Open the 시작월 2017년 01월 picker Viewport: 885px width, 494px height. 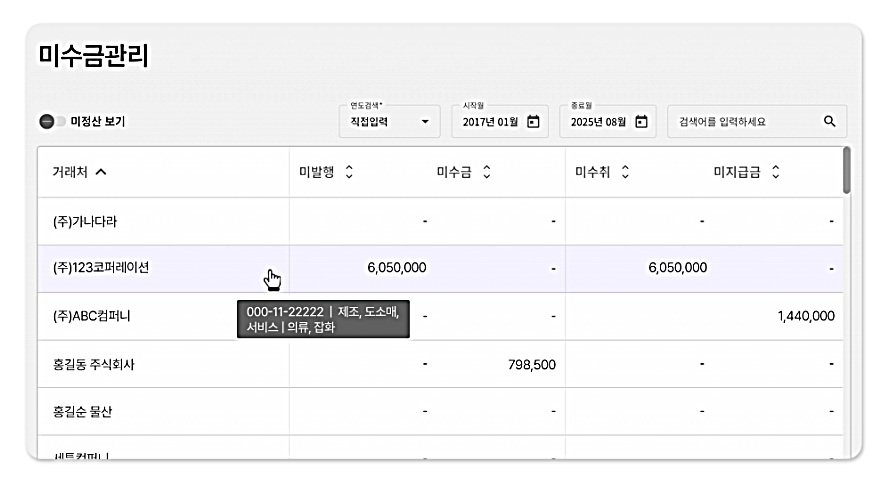pos(489,122)
